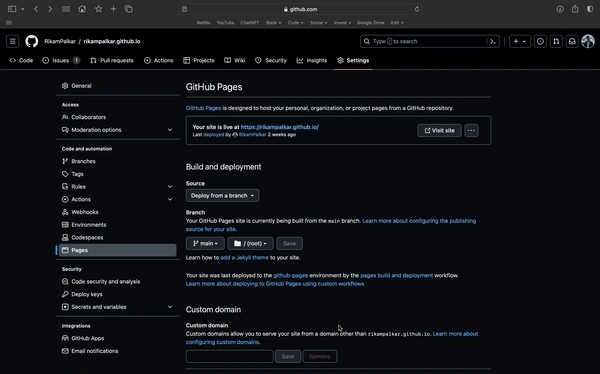Click Safari share icon

point(575,9)
